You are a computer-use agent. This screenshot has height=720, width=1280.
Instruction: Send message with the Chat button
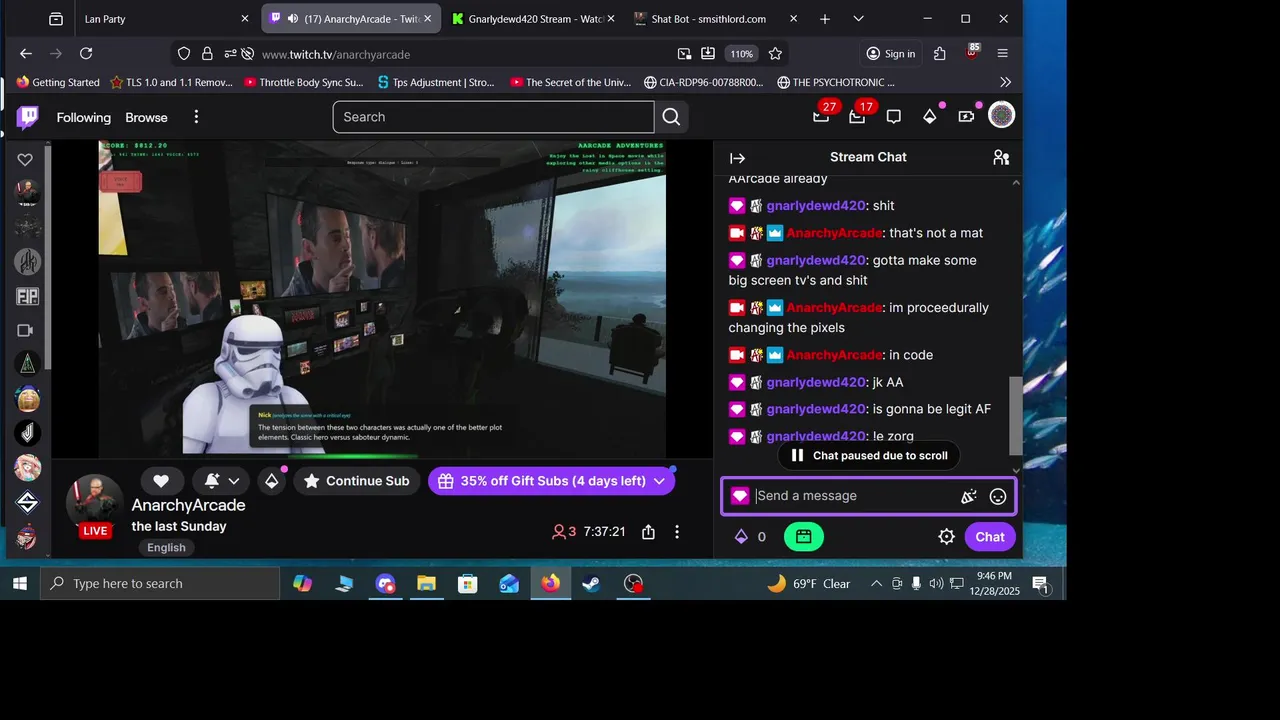coord(990,537)
